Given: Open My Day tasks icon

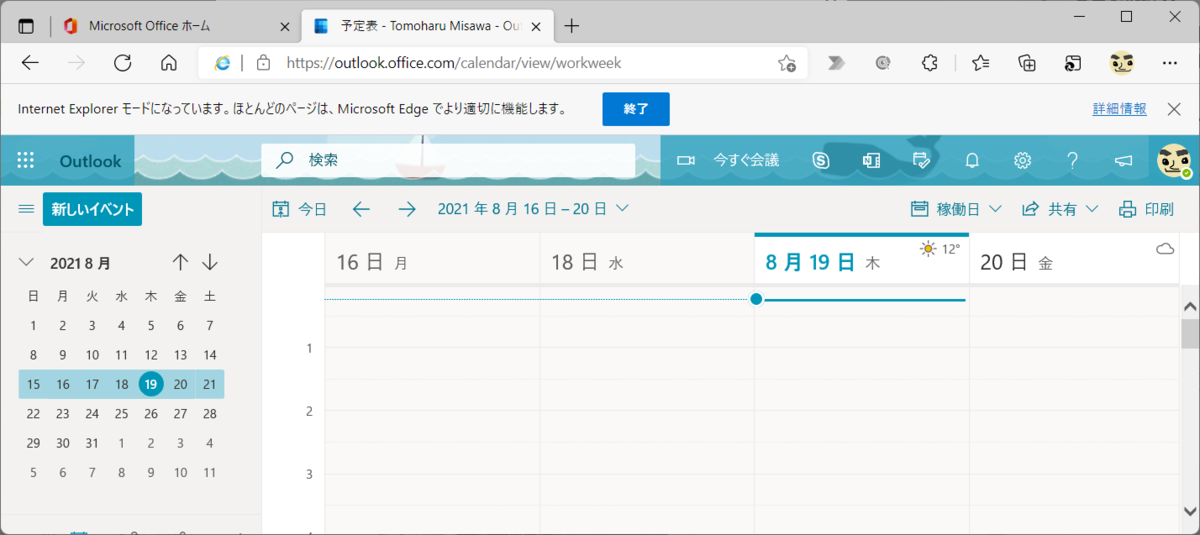Looking at the screenshot, I should click(922, 160).
